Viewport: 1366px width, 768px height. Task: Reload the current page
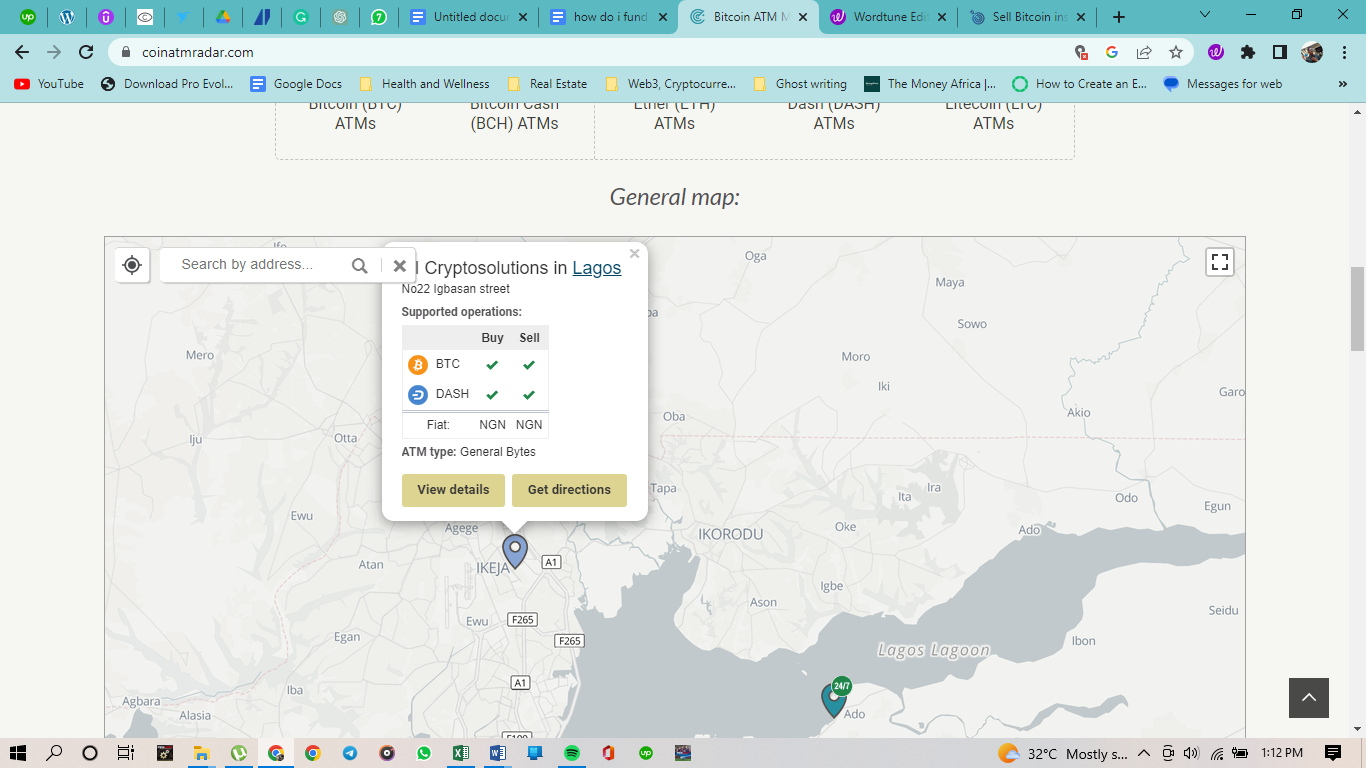[87, 52]
